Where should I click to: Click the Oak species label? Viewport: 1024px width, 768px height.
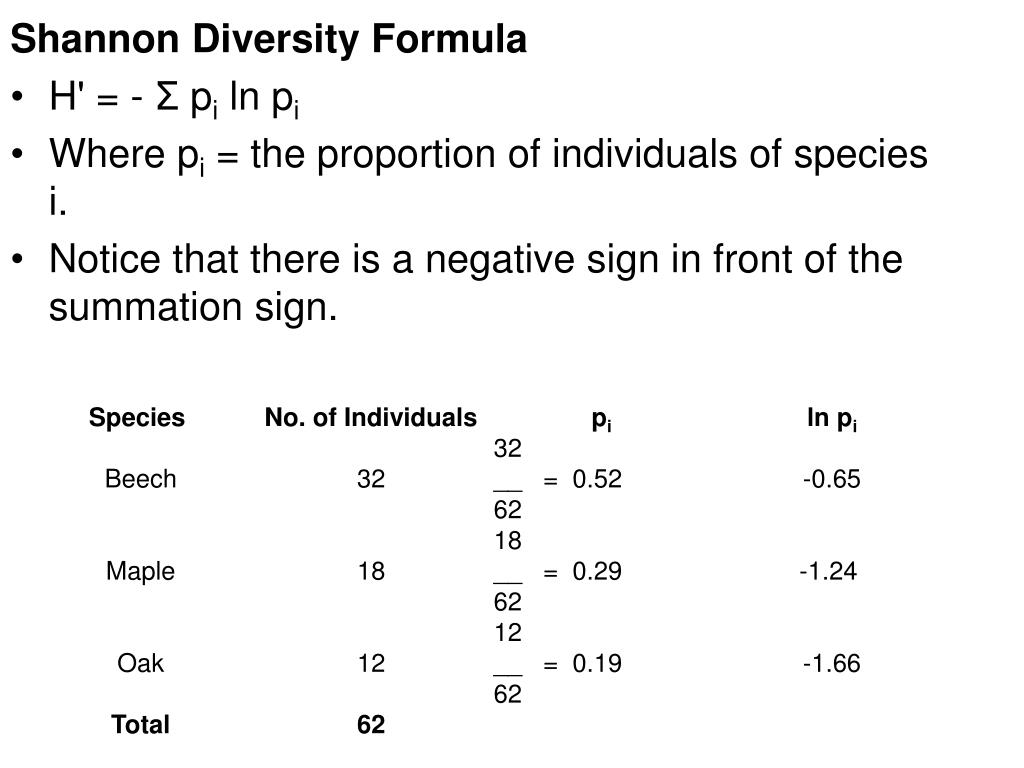(140, 664)
